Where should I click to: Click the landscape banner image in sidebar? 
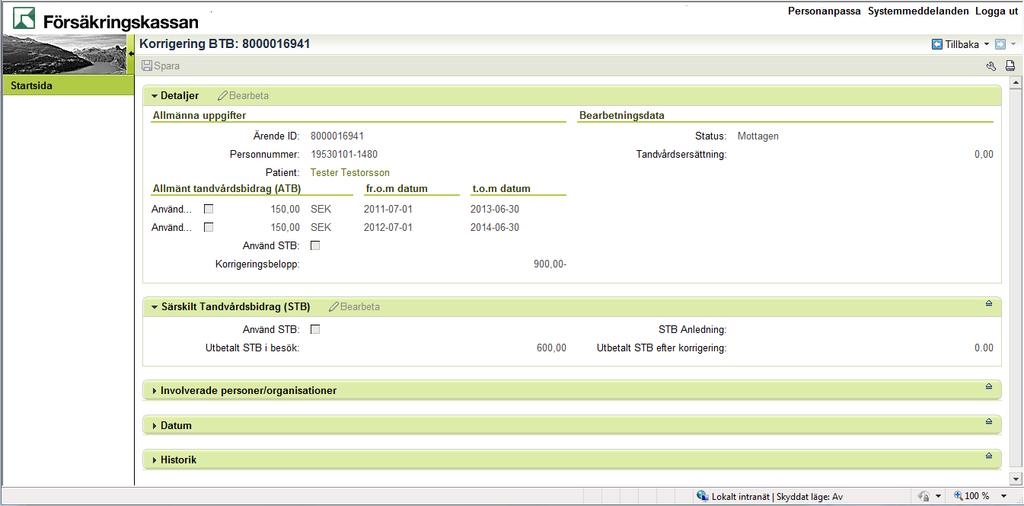click(65, 54)
